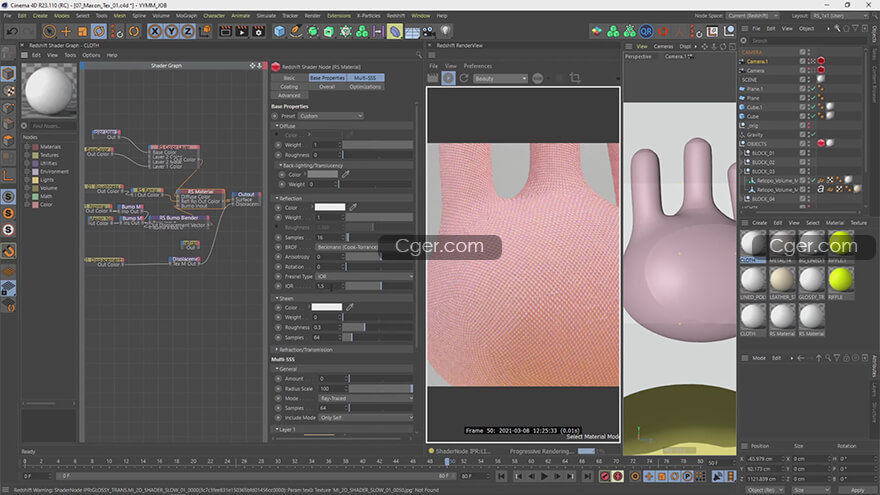Viewport: 880px width, 495px height.
Task: Open the Preset Custom dropdown
Action: pos(331,116)
